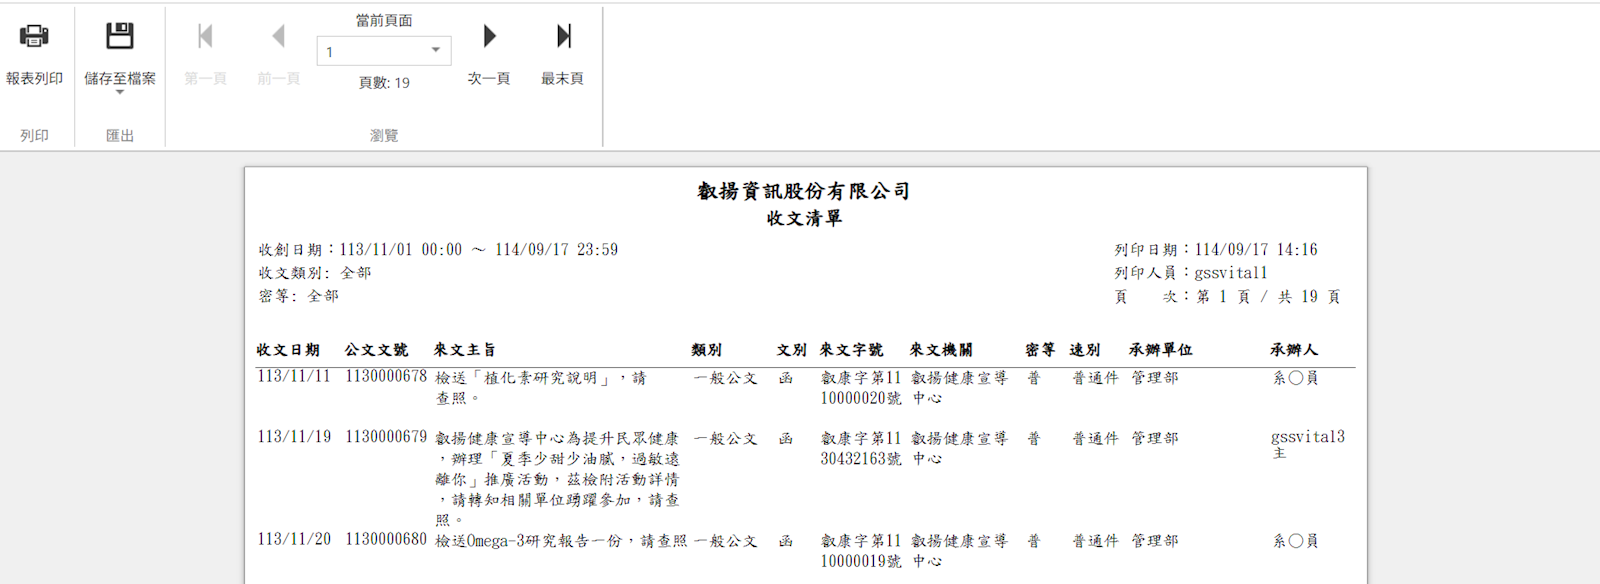Select document number 1130000679 row

pyautogui.click(x=386, y=437)
